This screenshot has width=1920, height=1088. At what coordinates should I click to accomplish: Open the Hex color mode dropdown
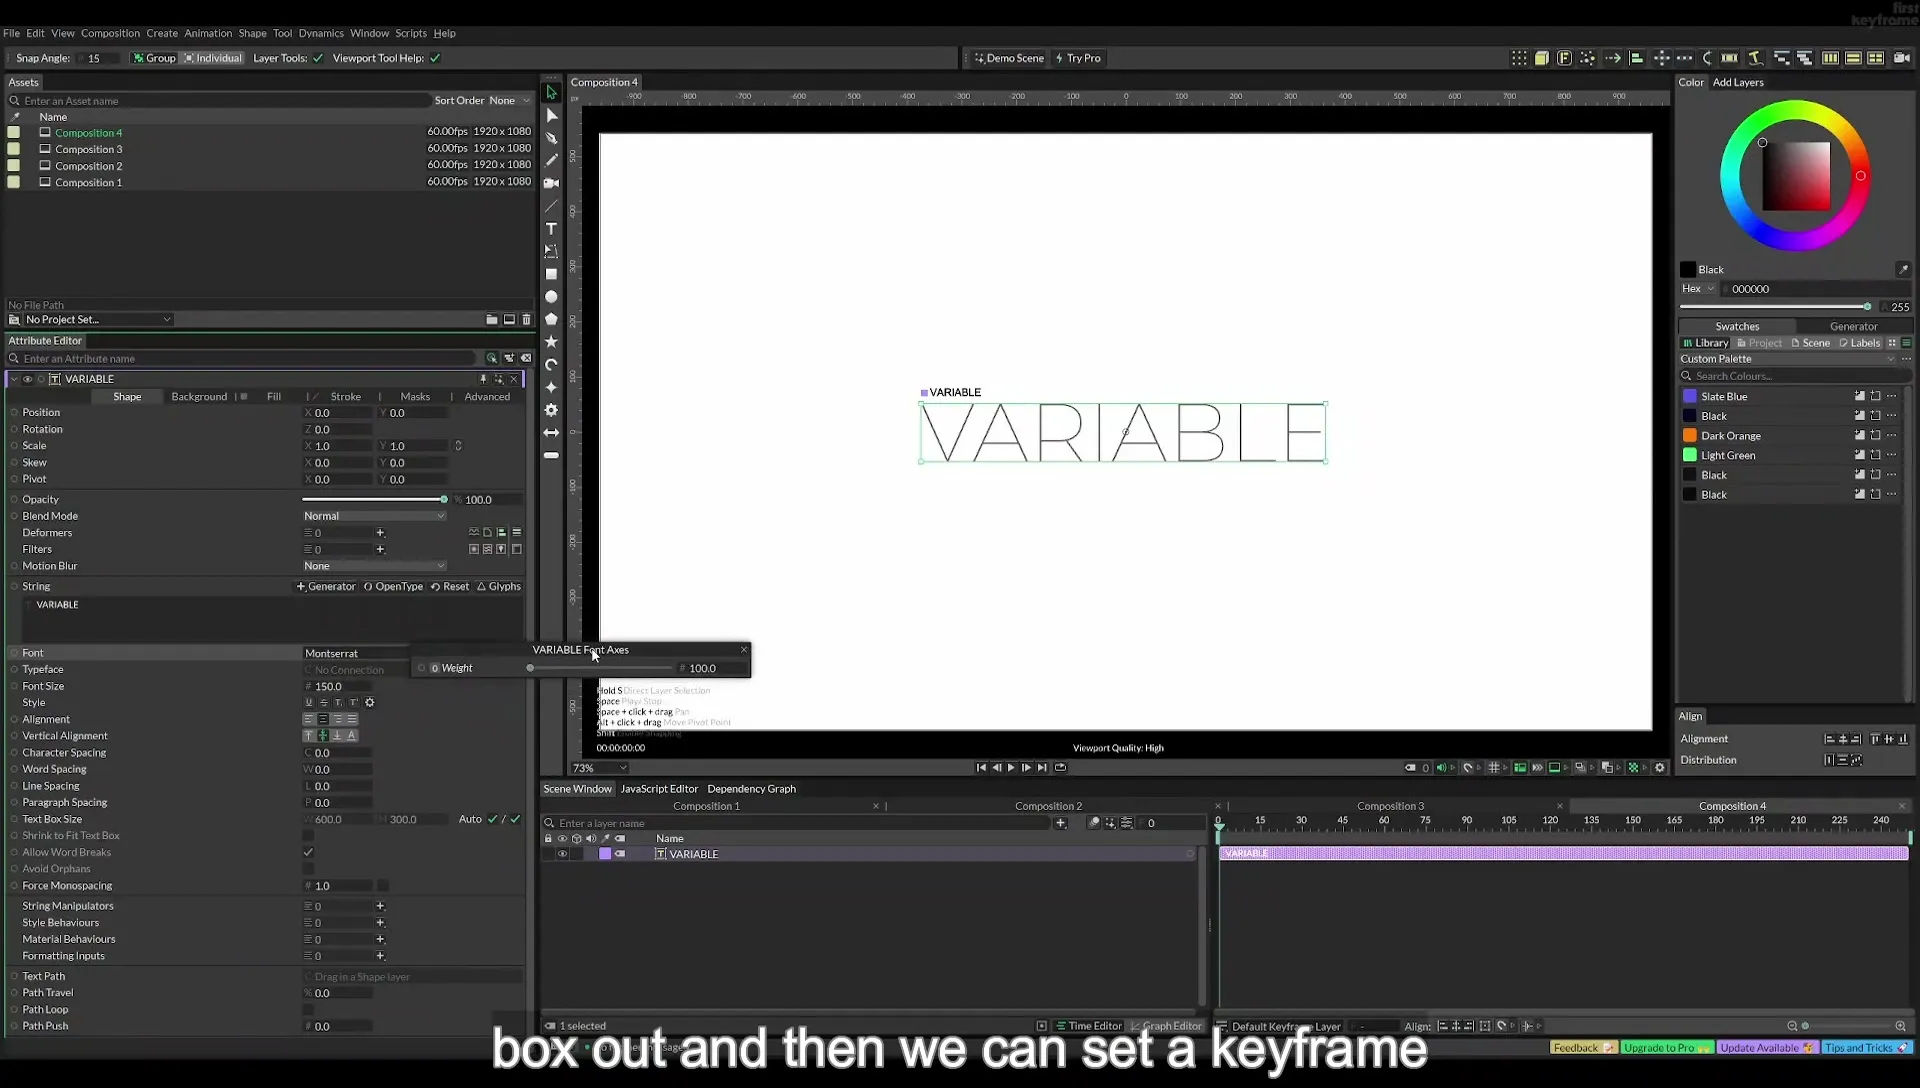(1697, 289)
